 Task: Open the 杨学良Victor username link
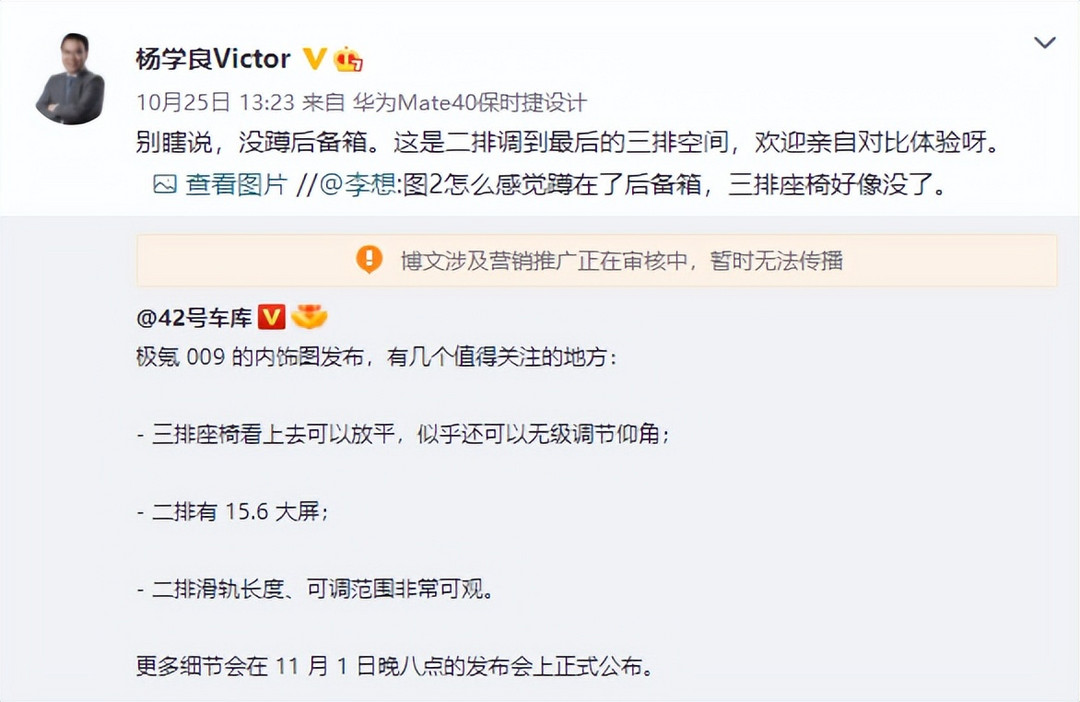(x=213, y=59)
